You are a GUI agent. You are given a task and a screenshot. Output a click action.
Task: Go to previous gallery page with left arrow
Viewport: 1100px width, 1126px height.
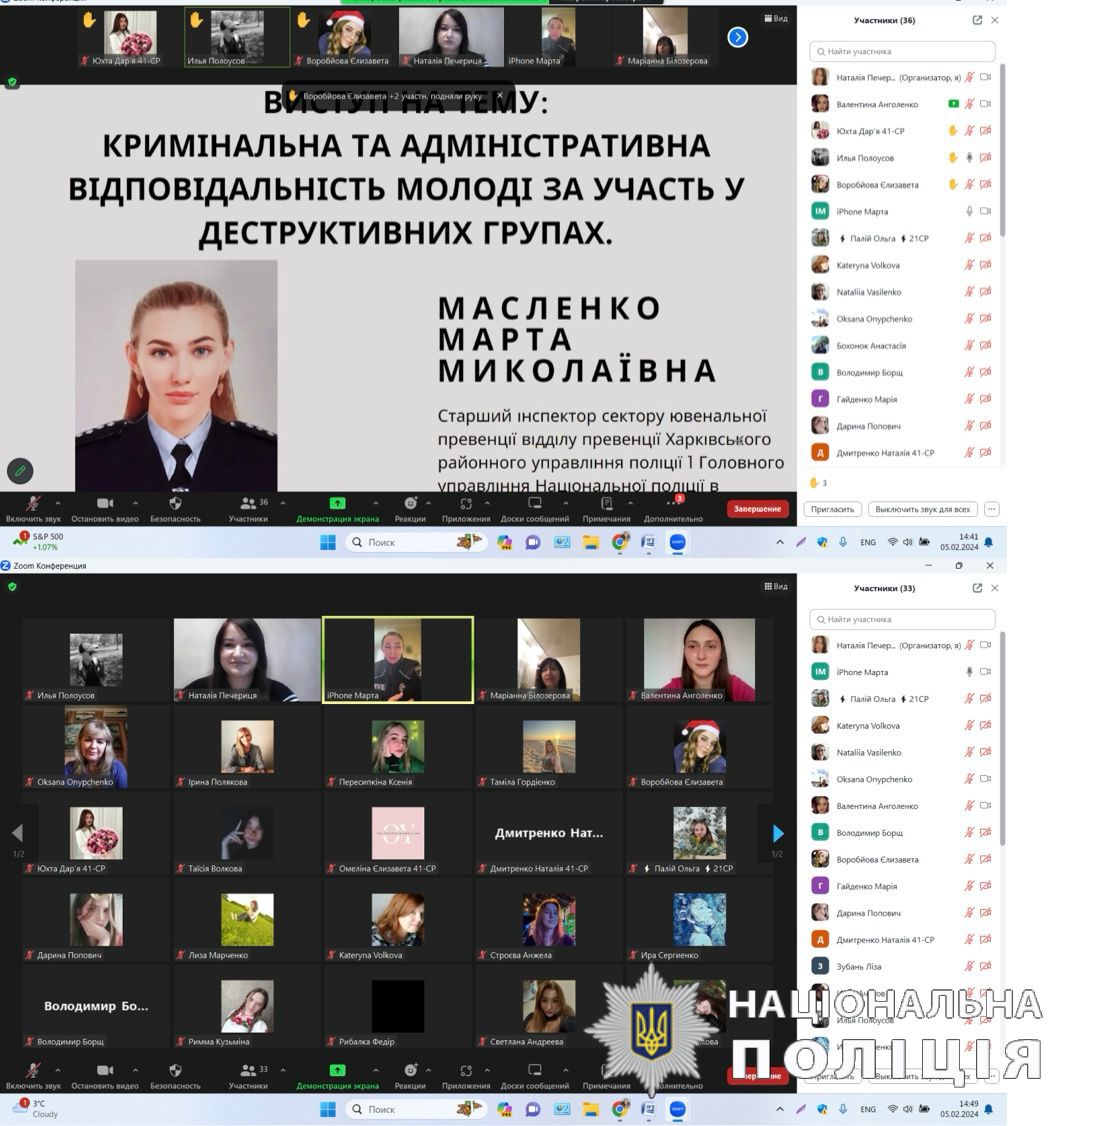(x=18, y=833)
